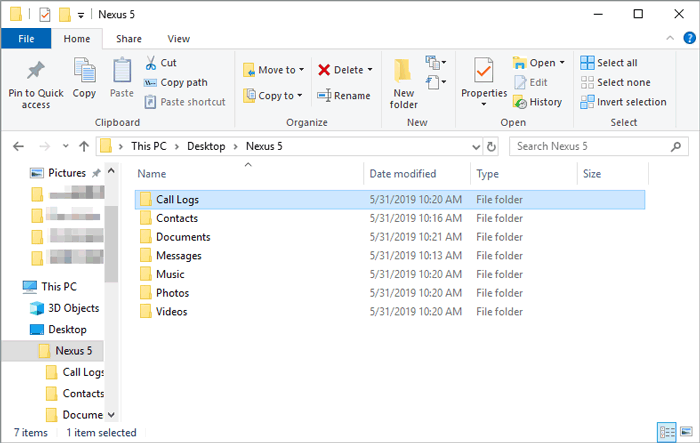Screen dimensions: 700x443
Task: Select the Music folder row
Action: coord(390,275)
